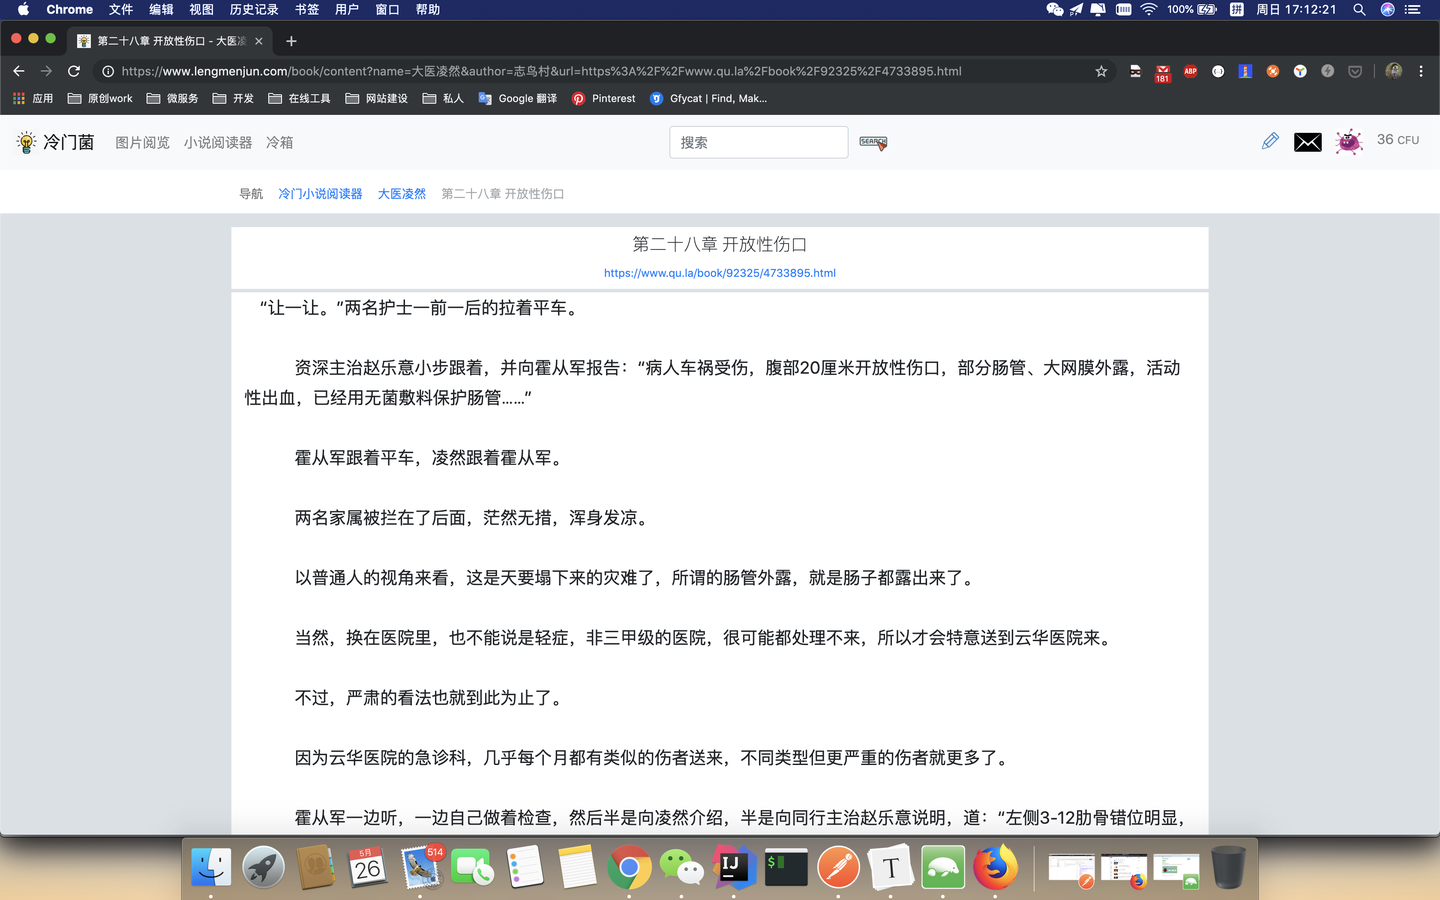The image size is (1440, 900).
Task: Reload the page with the refresh icon
Action: click(x=73, y=71)
